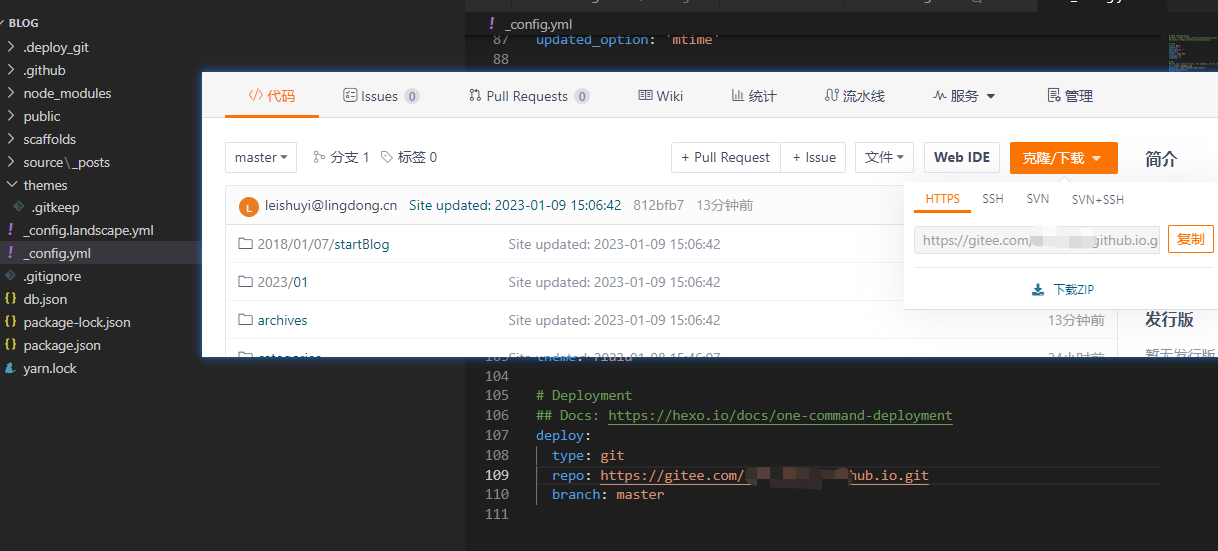Open the Pull Requests tab

coord(529,96)
